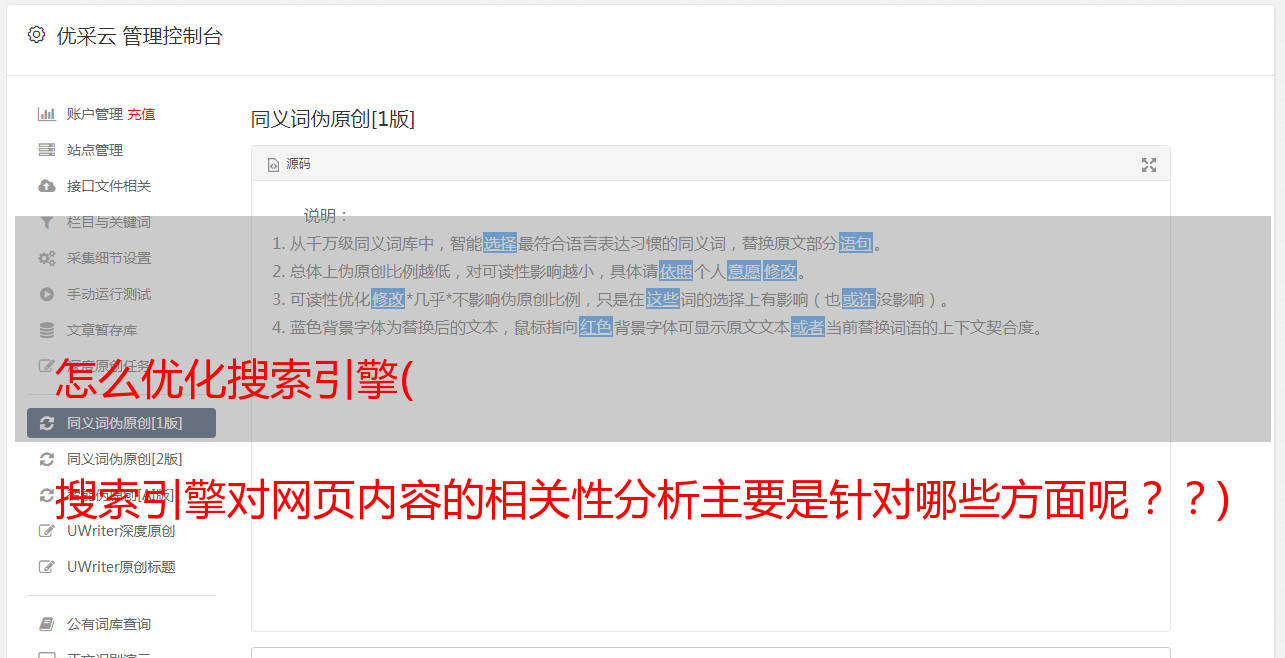This screenshot has height=658, width=1285.
Task: Click the gear icon beside 优采云 管理控制台
Action: click(x=37, y=35)
